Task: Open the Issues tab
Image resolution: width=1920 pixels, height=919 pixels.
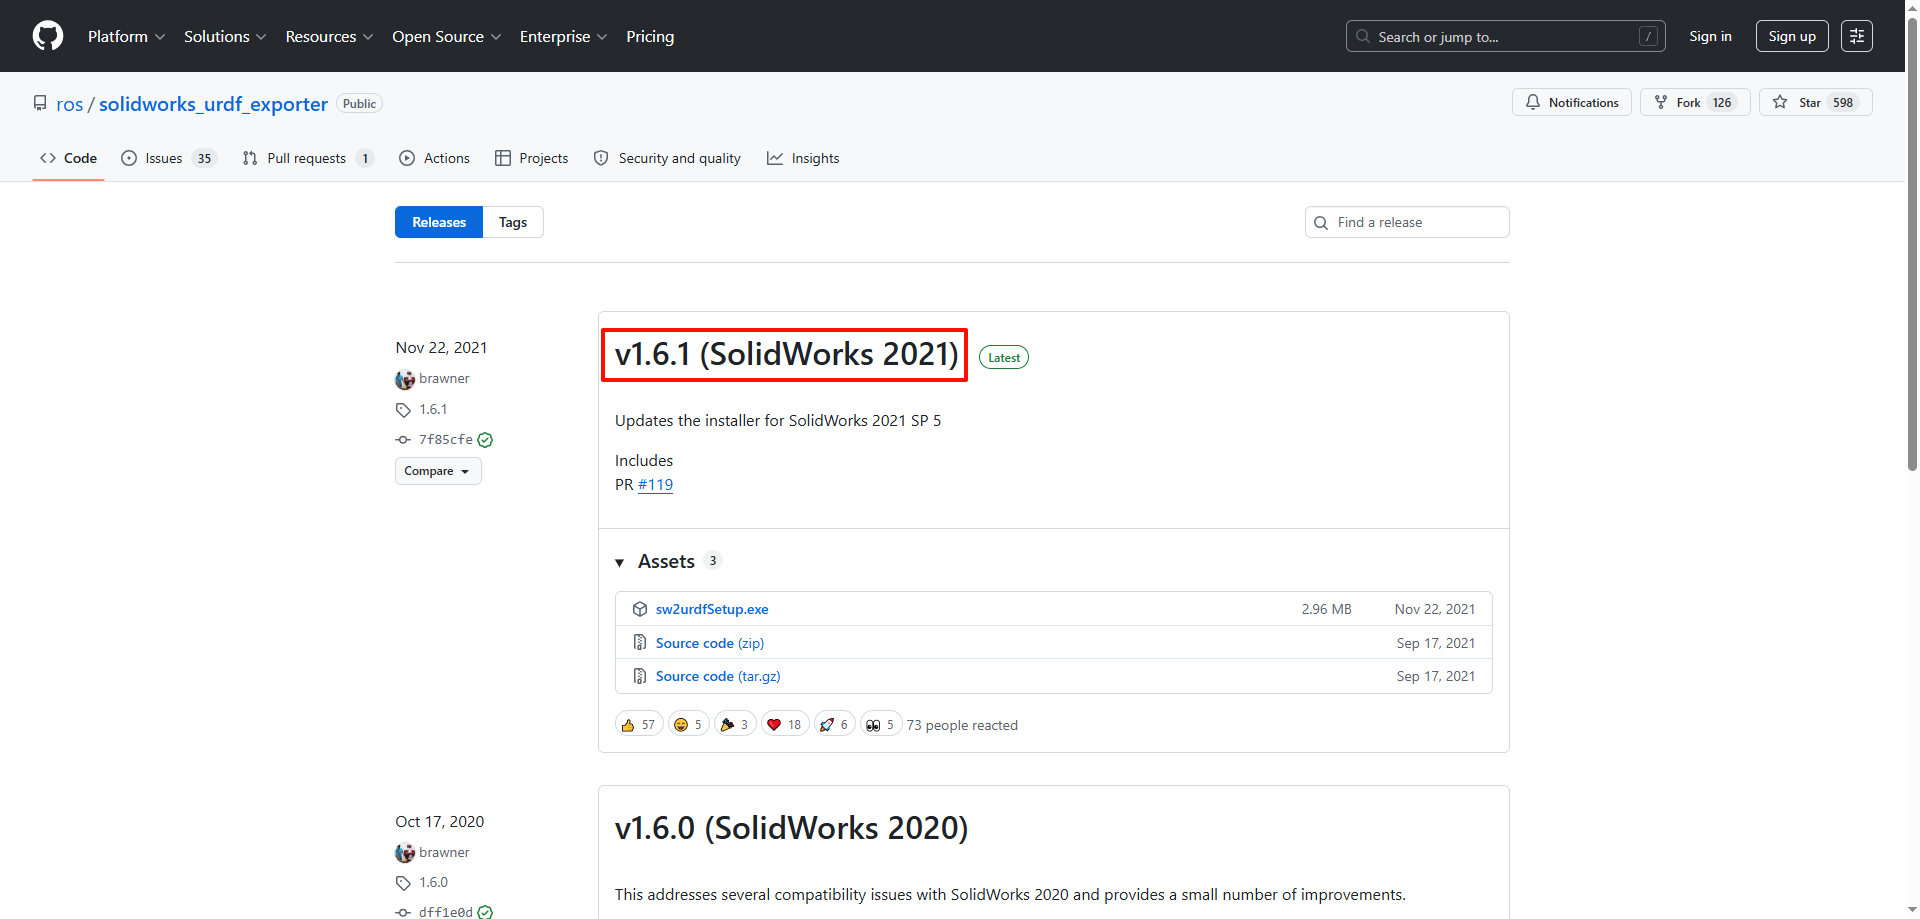Action: coord(168,158)
